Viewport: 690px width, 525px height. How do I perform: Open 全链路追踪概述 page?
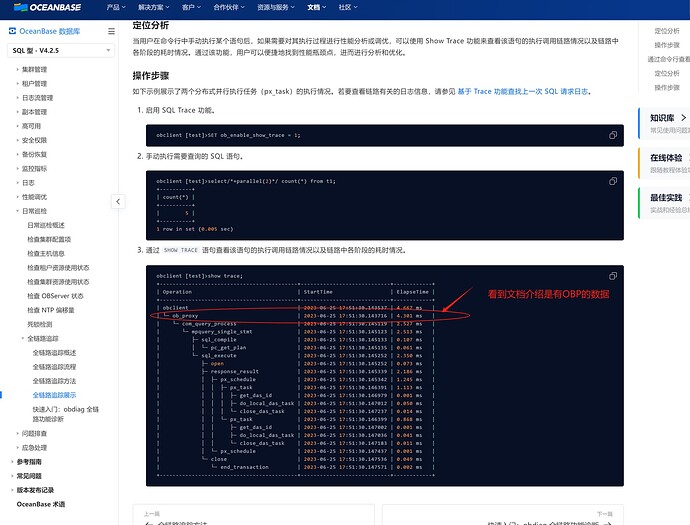(54, 352)
